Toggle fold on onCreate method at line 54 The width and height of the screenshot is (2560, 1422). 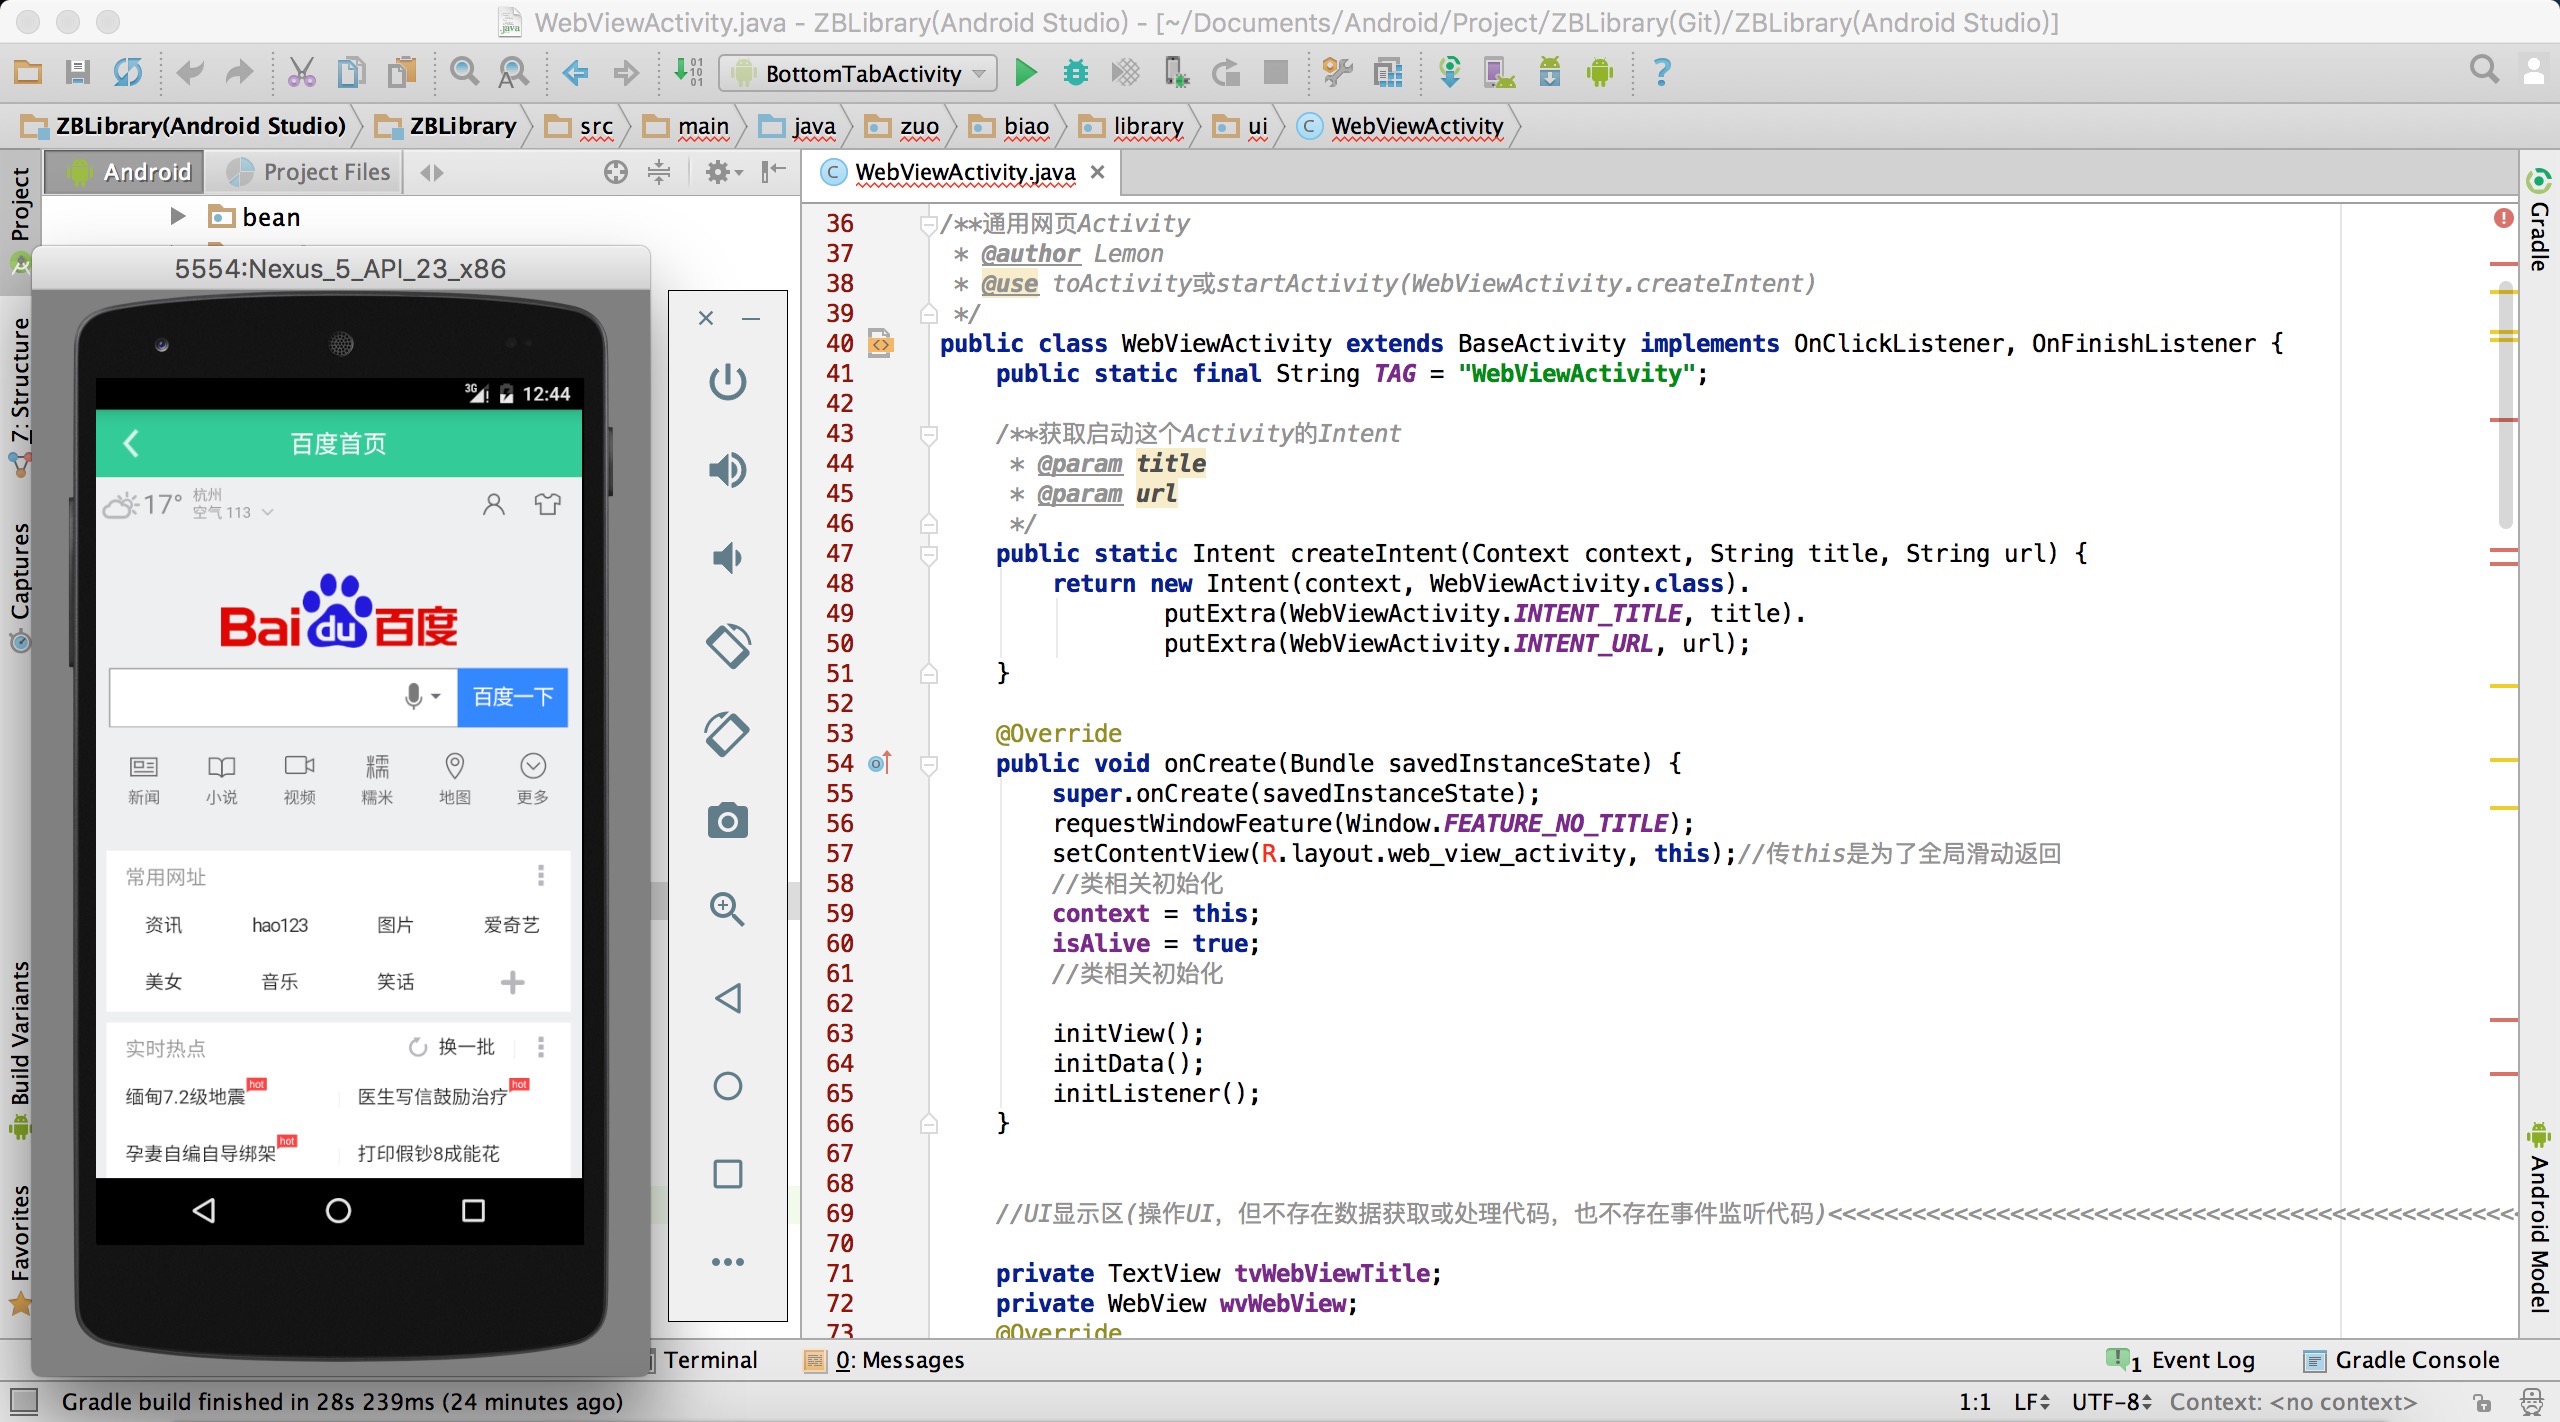point(928,764)
